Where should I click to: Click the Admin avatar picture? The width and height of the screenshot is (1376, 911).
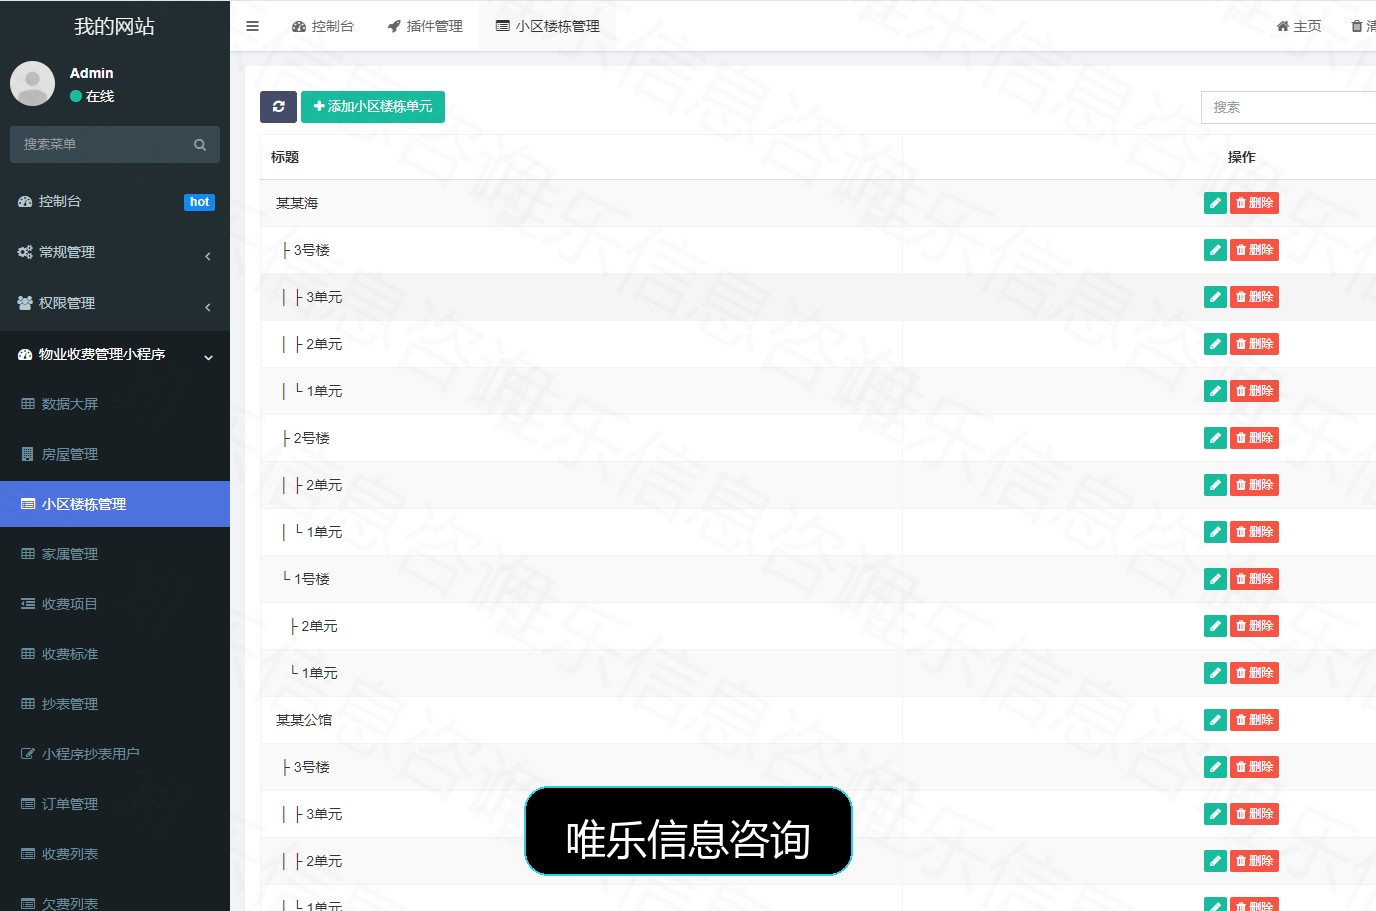click(32, 84)
